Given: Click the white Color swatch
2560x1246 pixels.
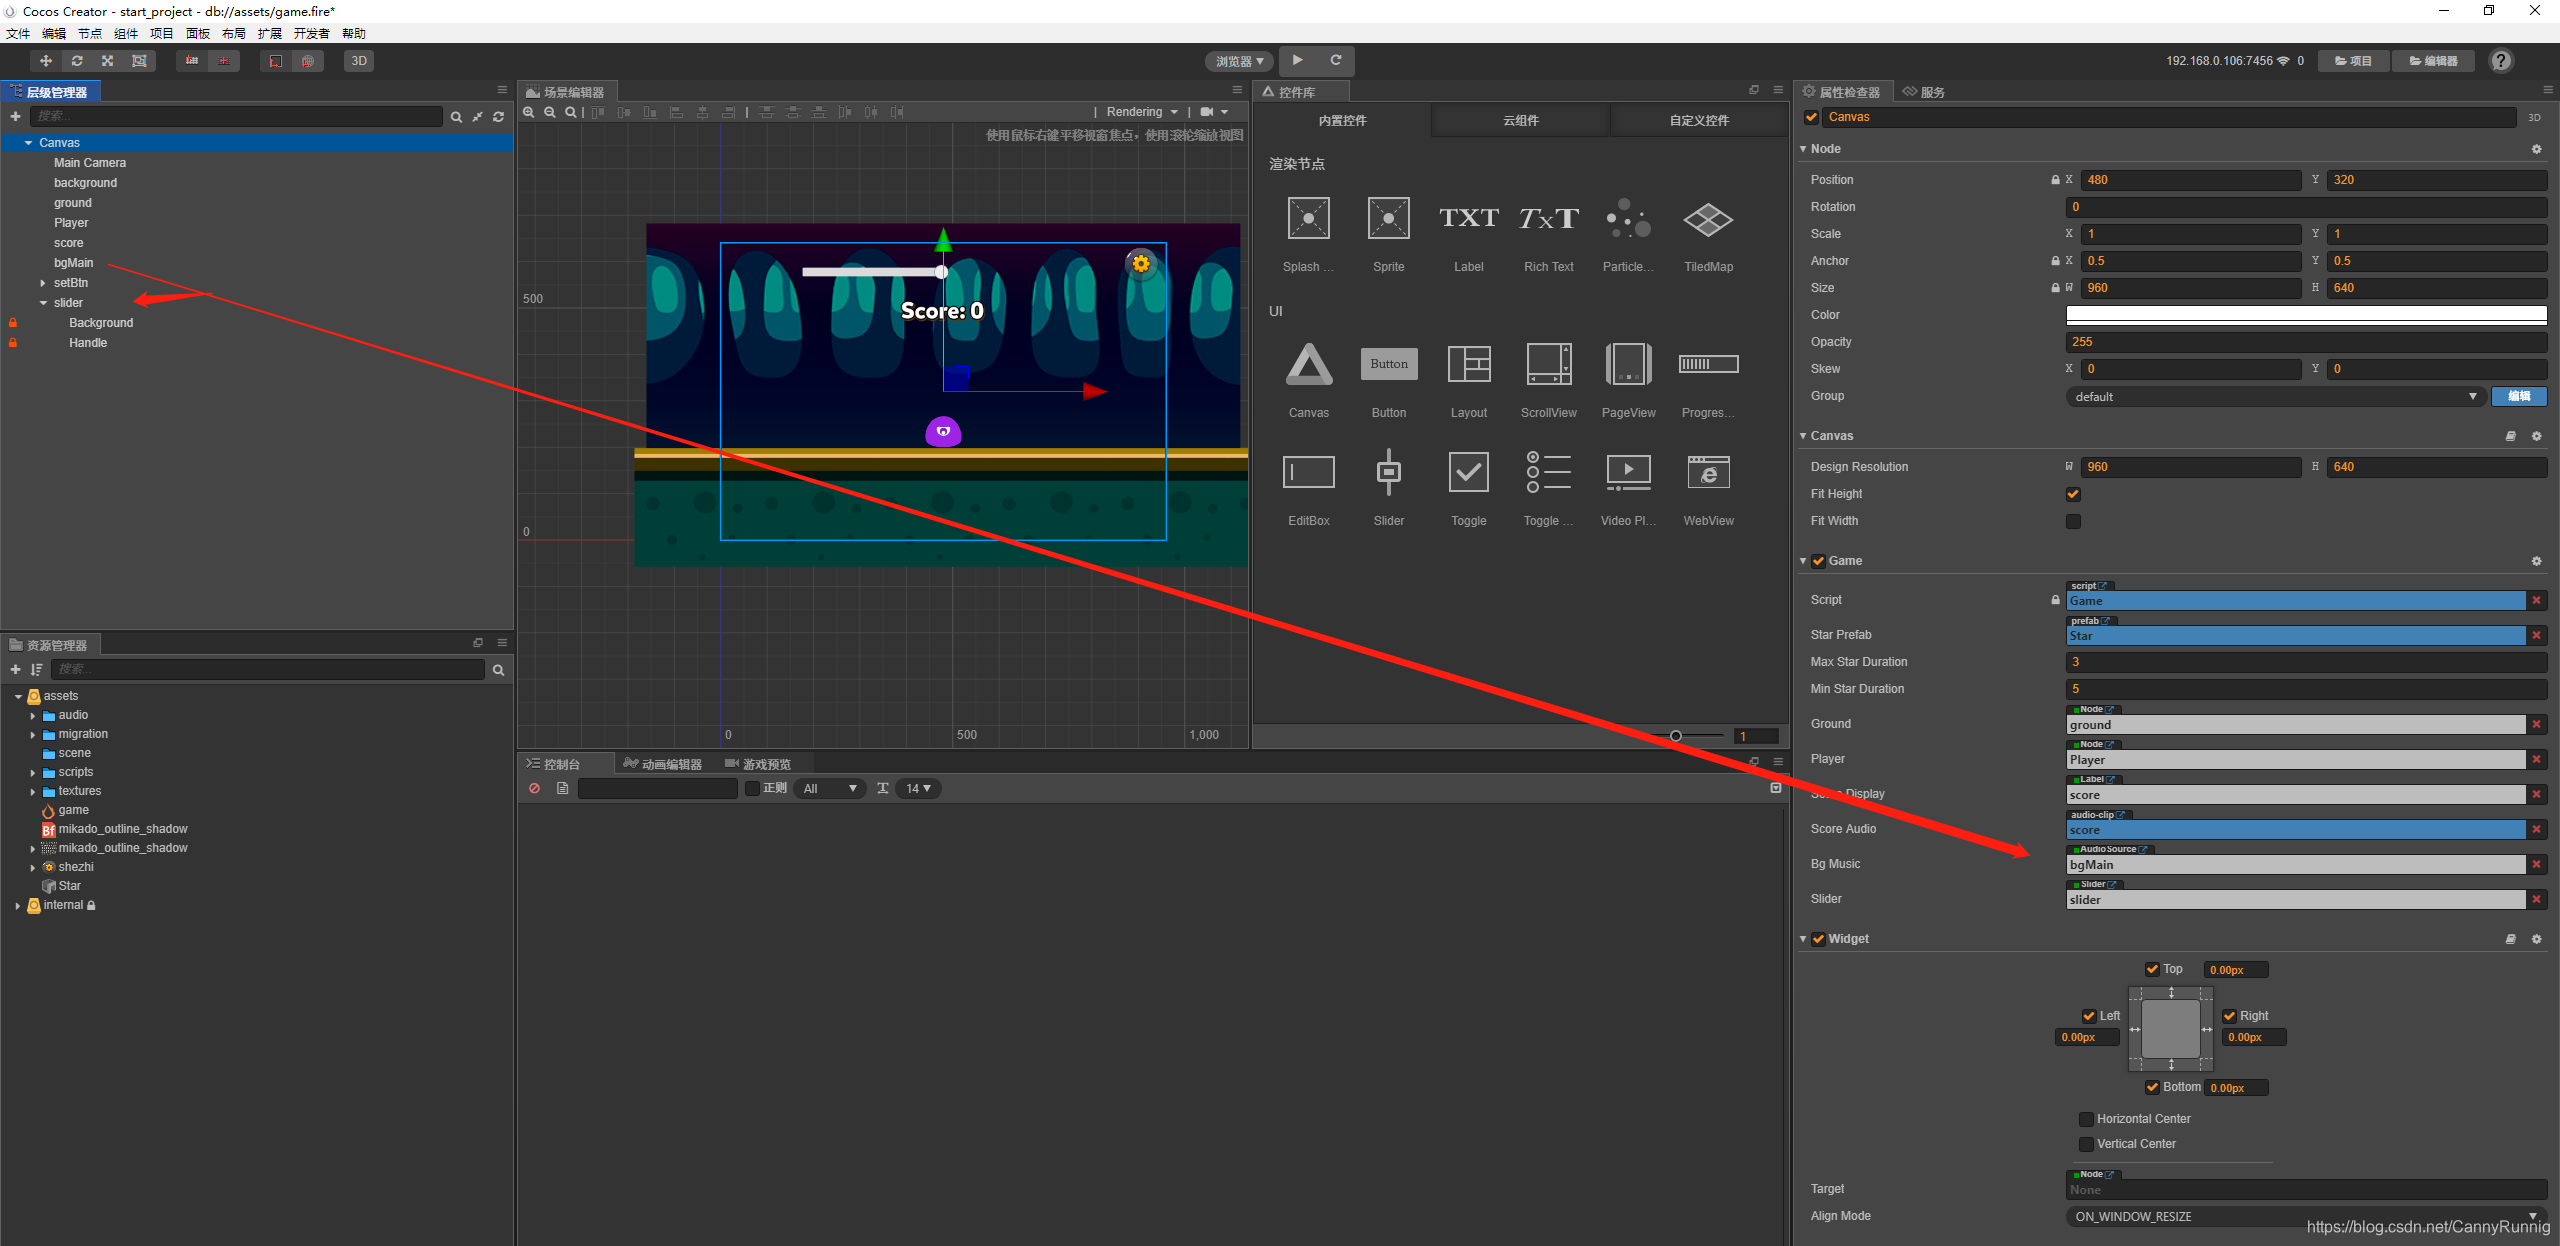Looking at the screenshot, I should [2305, 315].
